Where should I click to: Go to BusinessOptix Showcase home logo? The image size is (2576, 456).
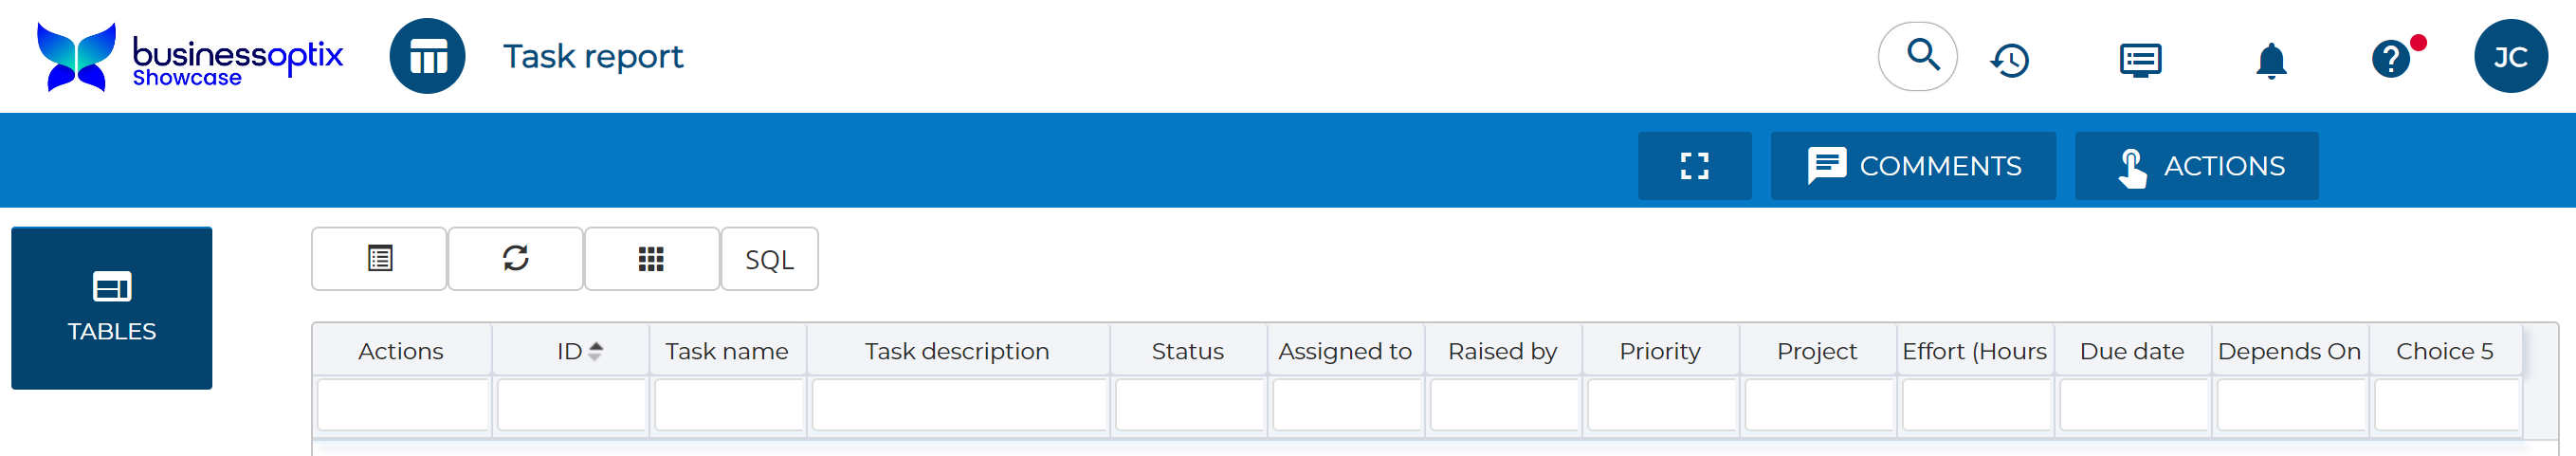click(x=190, y=57)
